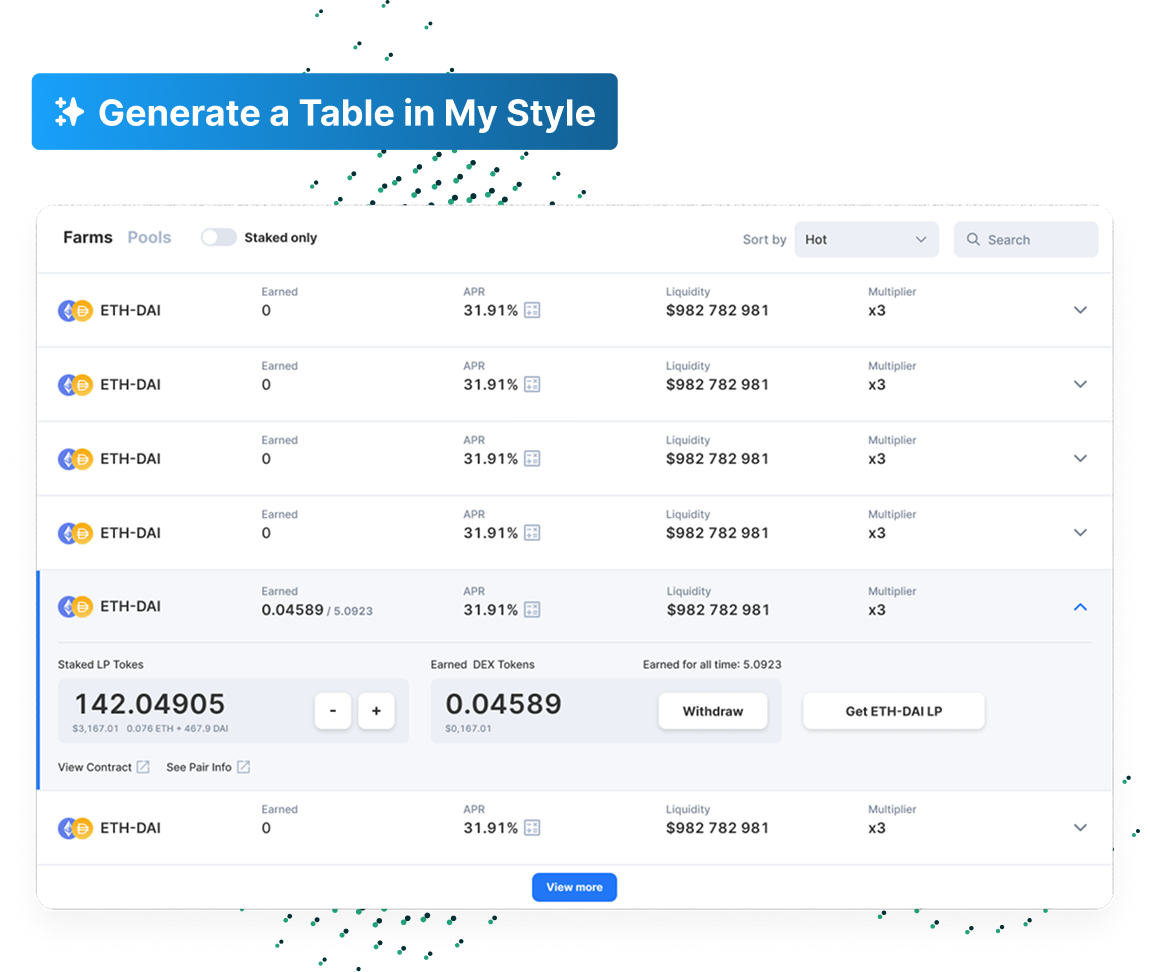The width and height of the screenshot is (1150, 972).
Task: Switch to the Pools tab
Action: pos(149,238)
